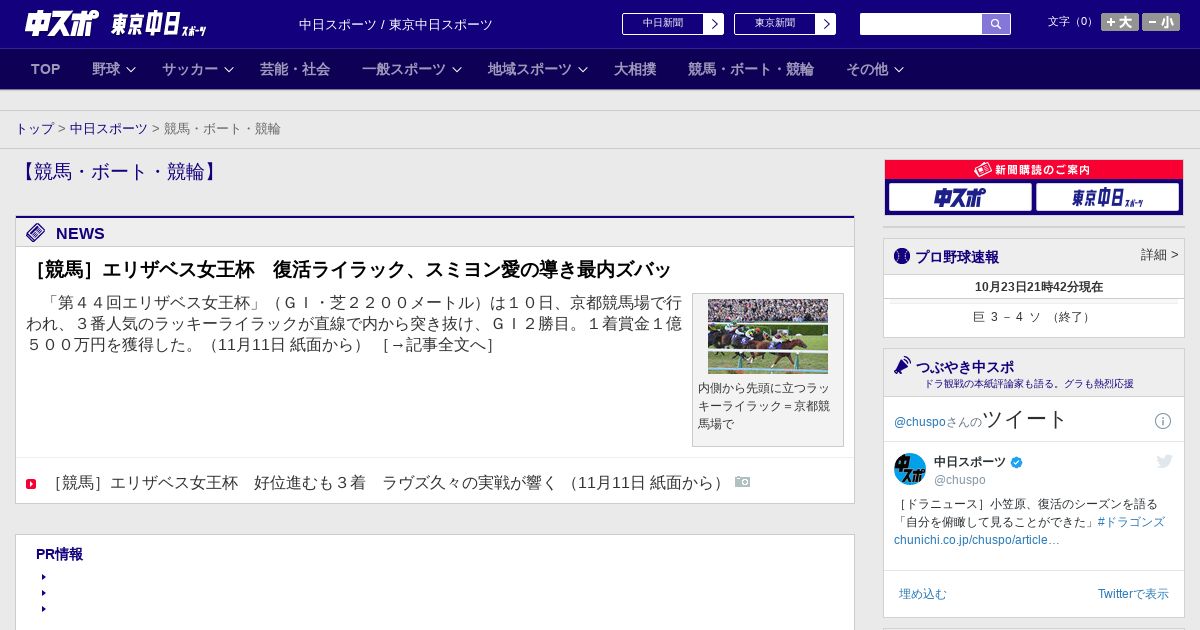Open the 東京新聞 link button

[775, 24]
